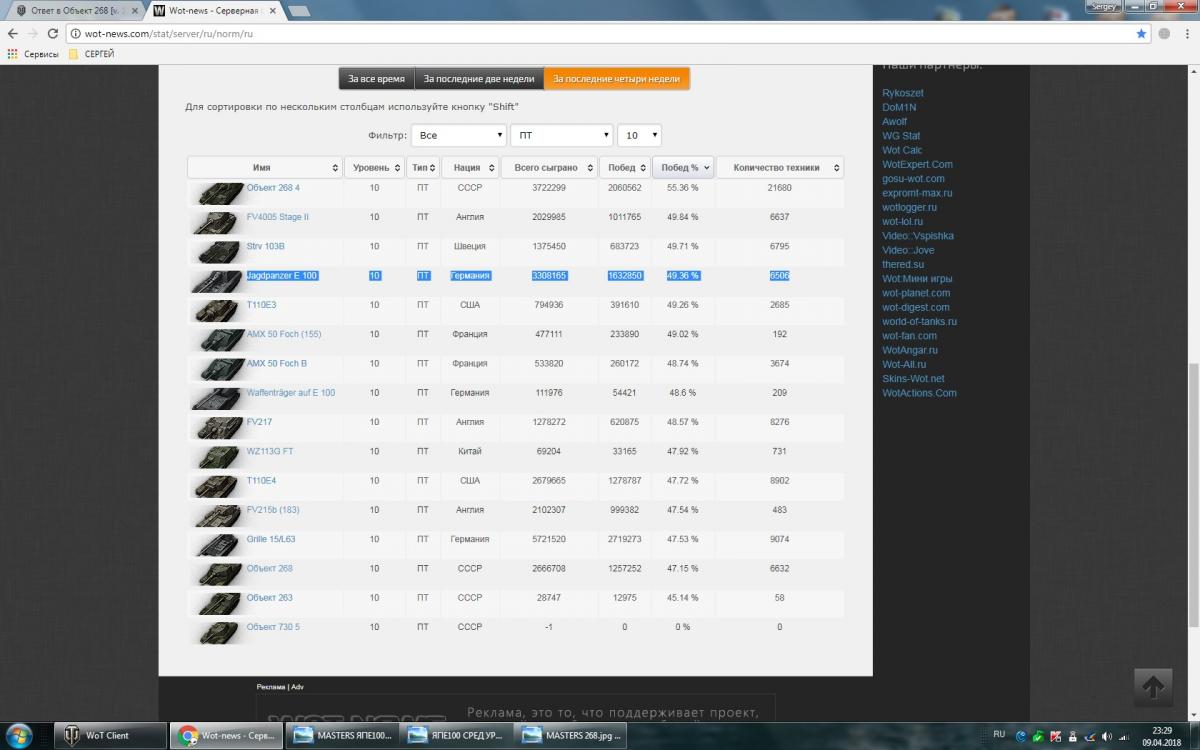The height and width of the screenshot is (750, 1200).
Task: Switch to 'За последние две недели'
Action: 479,79
